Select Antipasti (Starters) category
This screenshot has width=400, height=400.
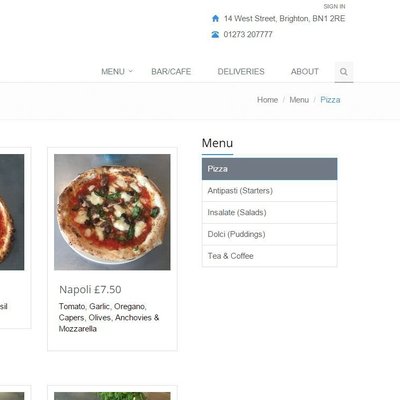click(x=269, y=191)
